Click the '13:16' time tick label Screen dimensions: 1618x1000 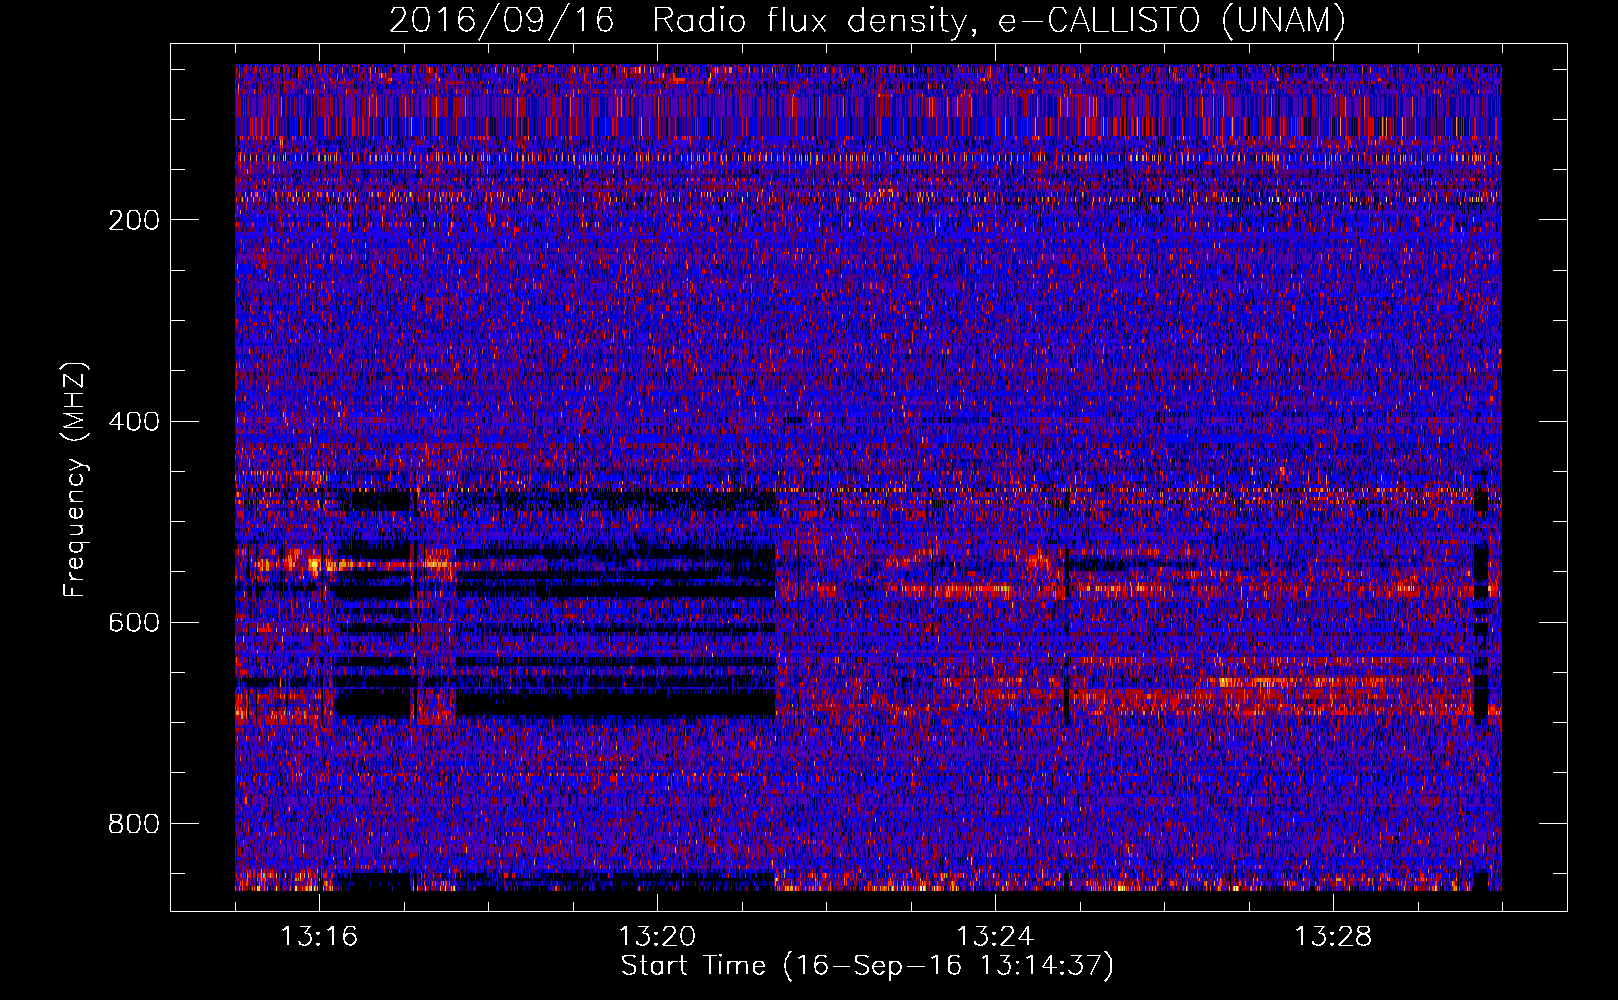(319, 937)
